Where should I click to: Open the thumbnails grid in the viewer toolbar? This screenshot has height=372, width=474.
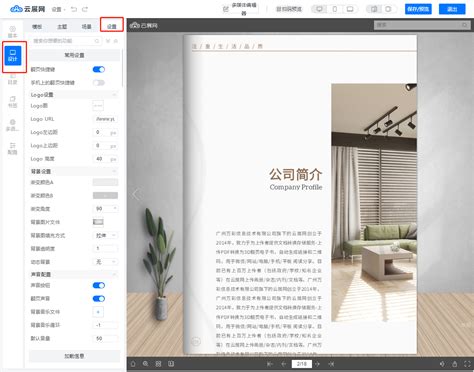pos(158,364)
